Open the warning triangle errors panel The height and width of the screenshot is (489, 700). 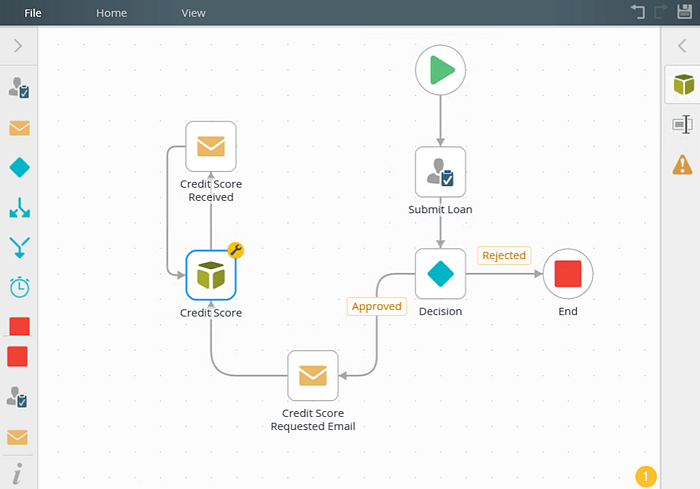click(682, 164)
